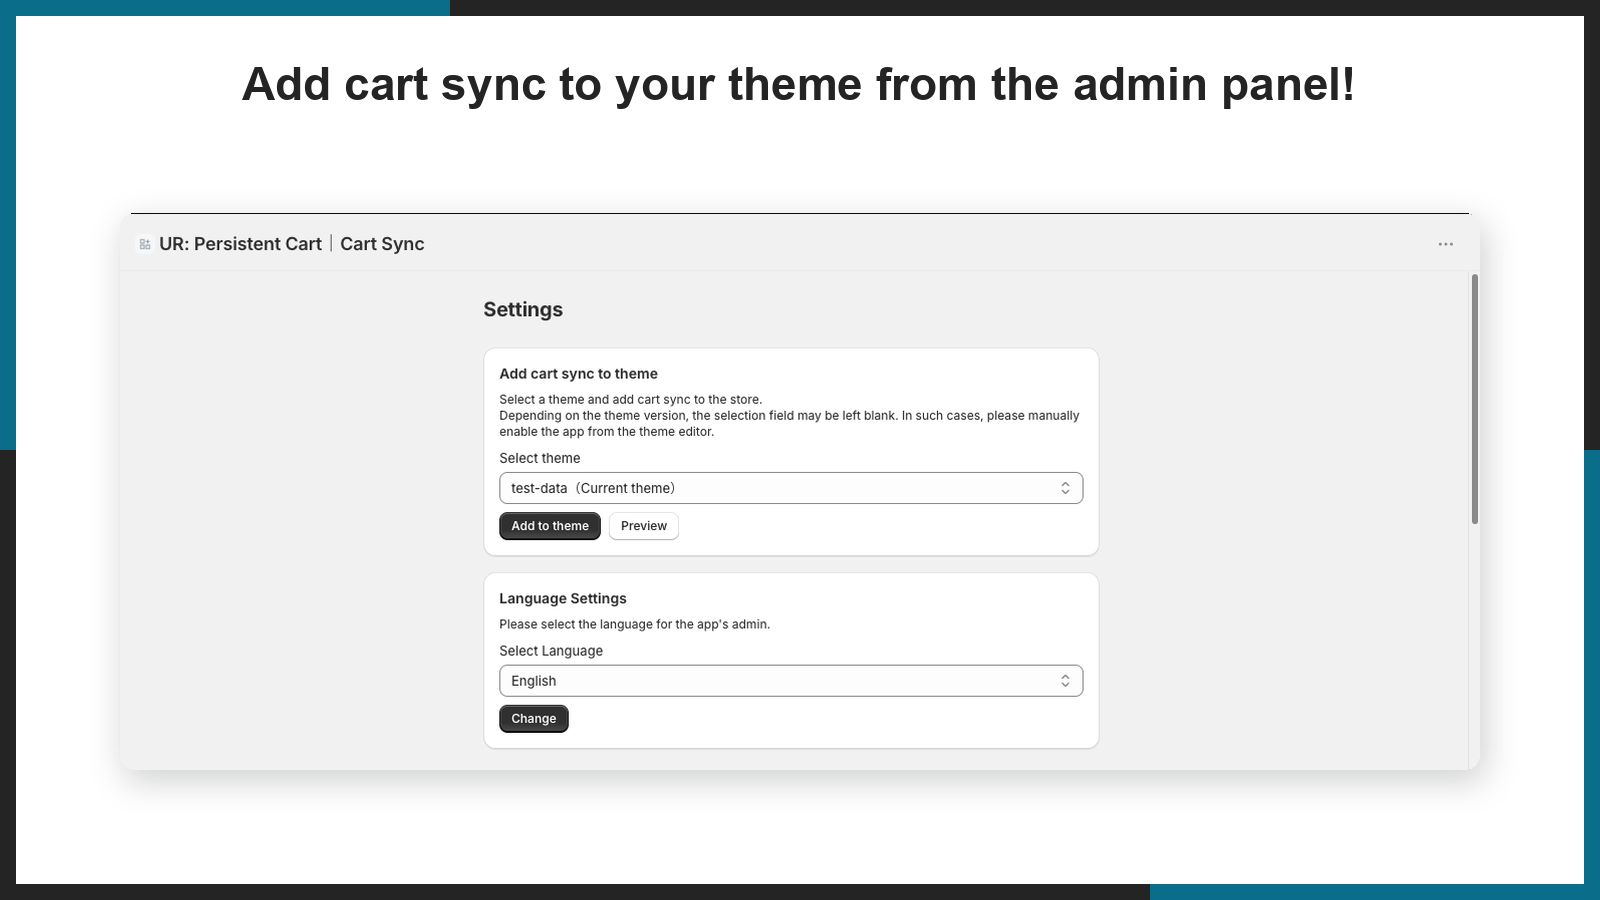Click the Add cart sync to theme heading

pyautogui.click(x=578, y=374)
